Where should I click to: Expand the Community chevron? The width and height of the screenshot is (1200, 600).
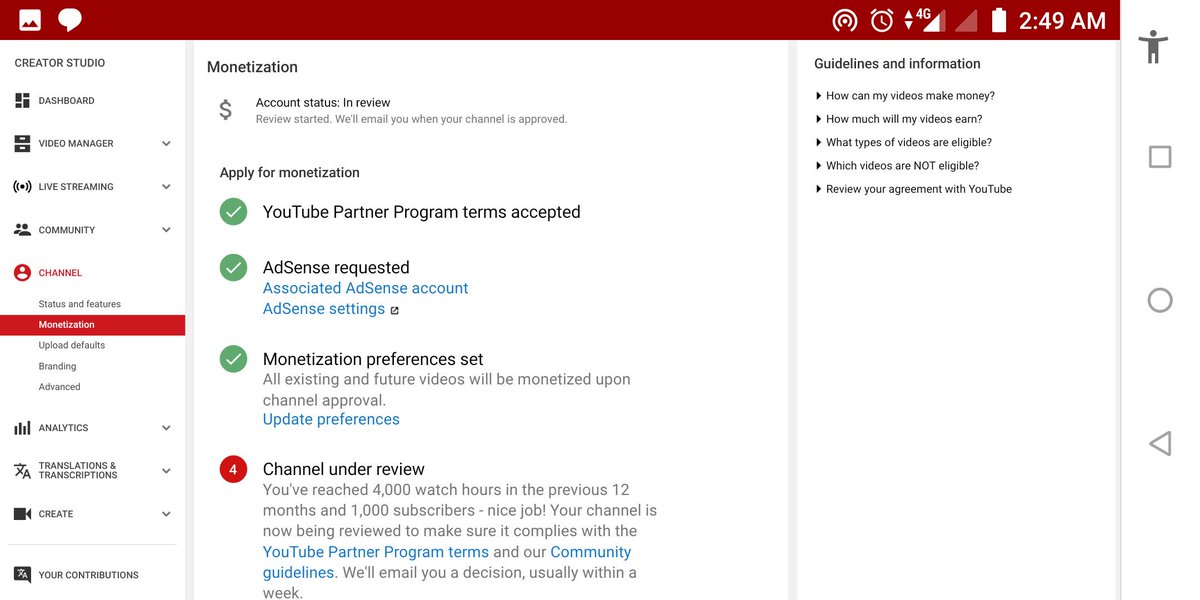[166, 230]
